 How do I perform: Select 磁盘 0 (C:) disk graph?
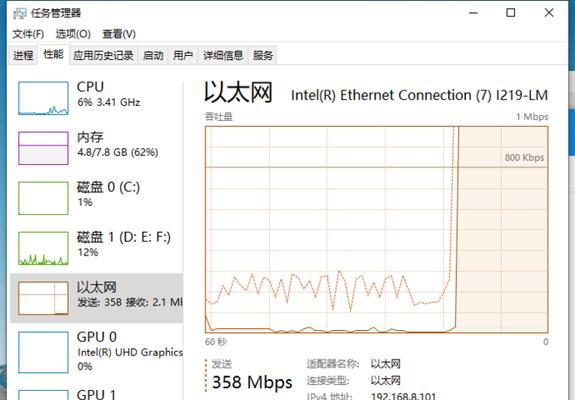click(x=43, y=198)
